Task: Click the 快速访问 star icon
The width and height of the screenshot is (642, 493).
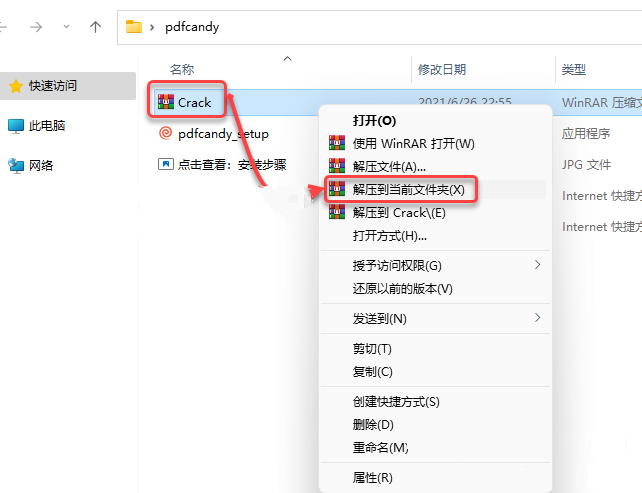Action: pyautogui.click(x=16, y=86)
